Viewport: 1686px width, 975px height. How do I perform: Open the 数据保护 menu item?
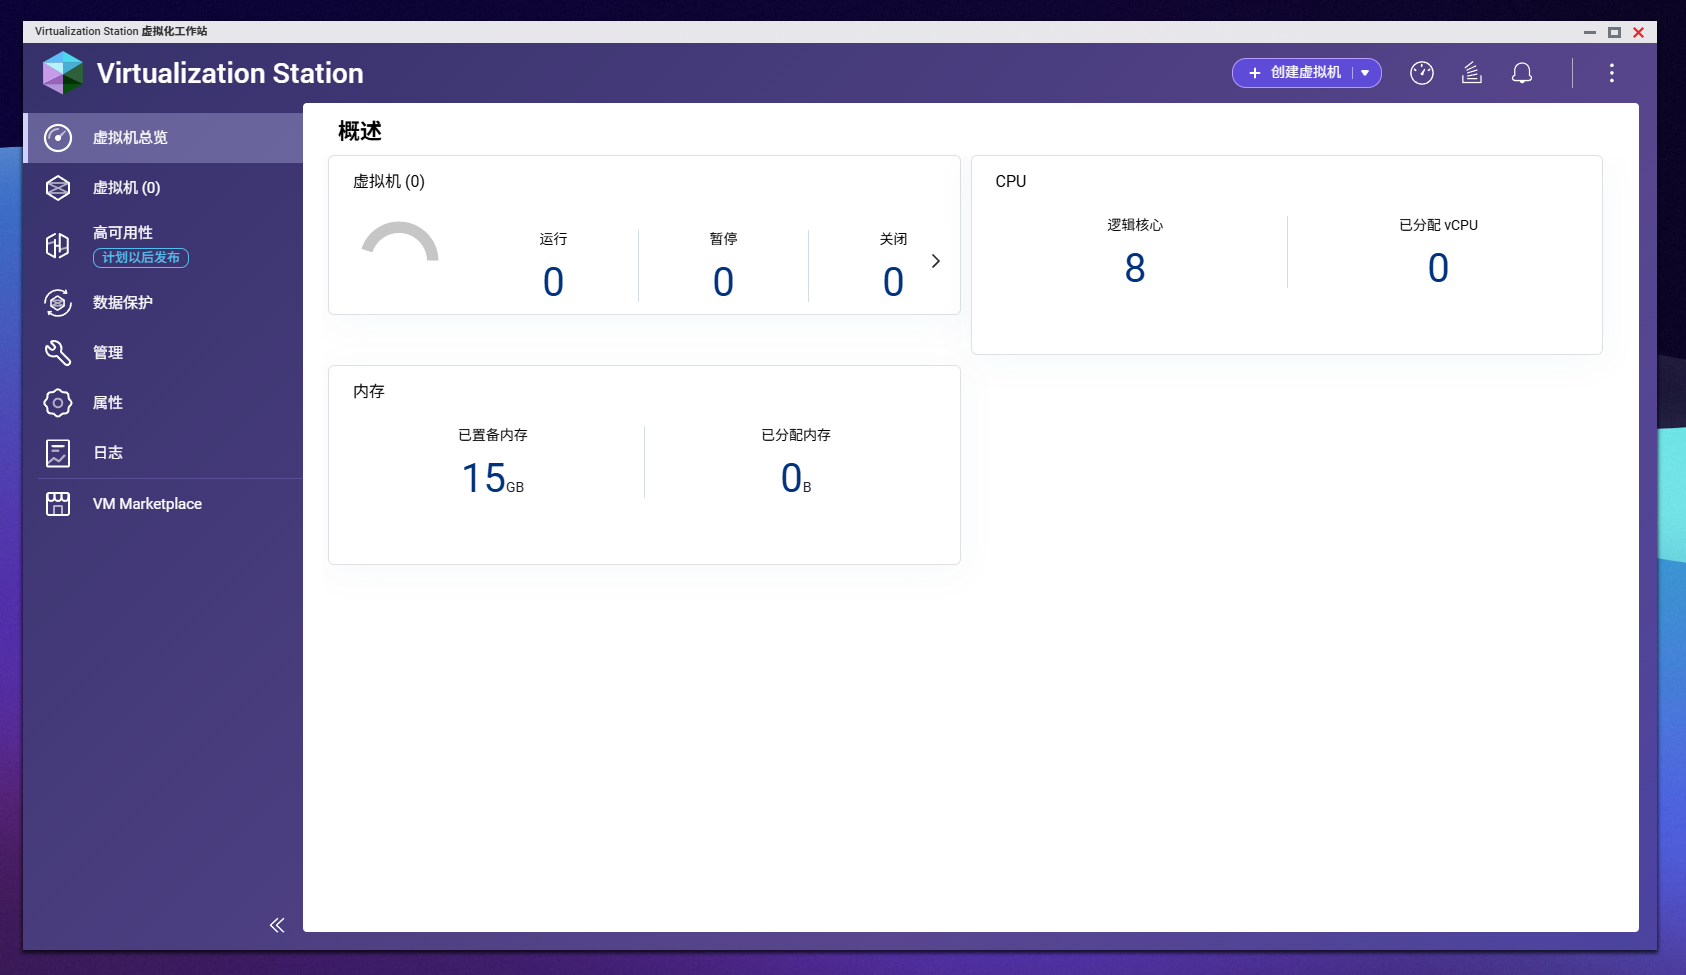click(x=163, y=302)
